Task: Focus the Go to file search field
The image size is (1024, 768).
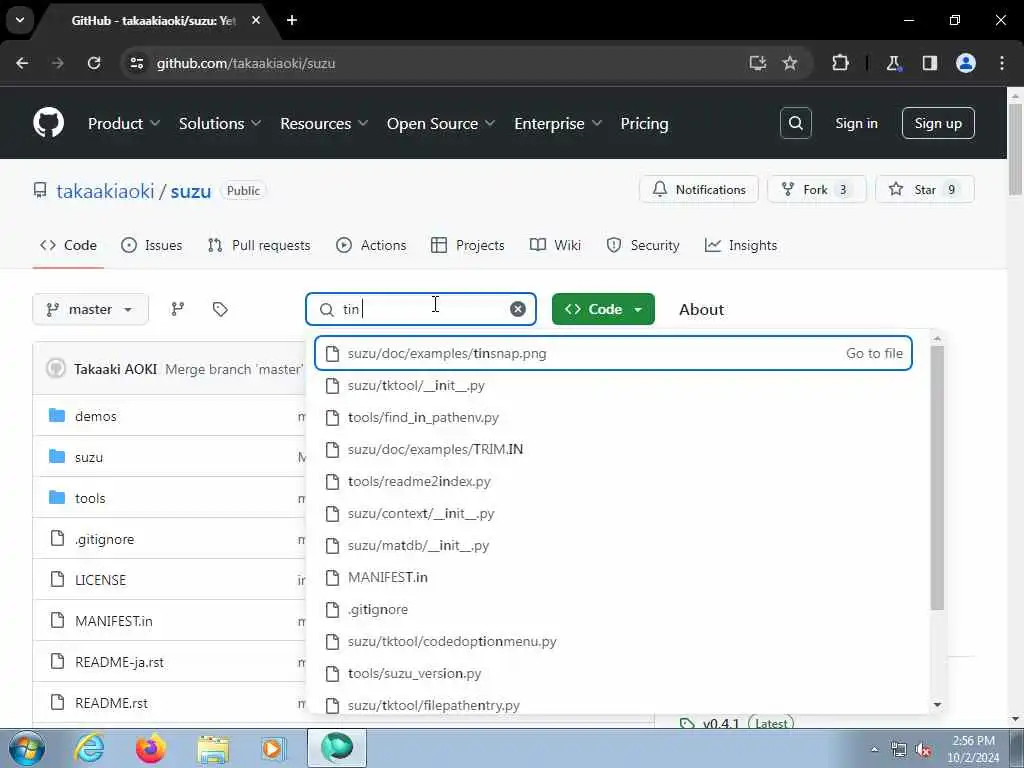Action: 421,309
